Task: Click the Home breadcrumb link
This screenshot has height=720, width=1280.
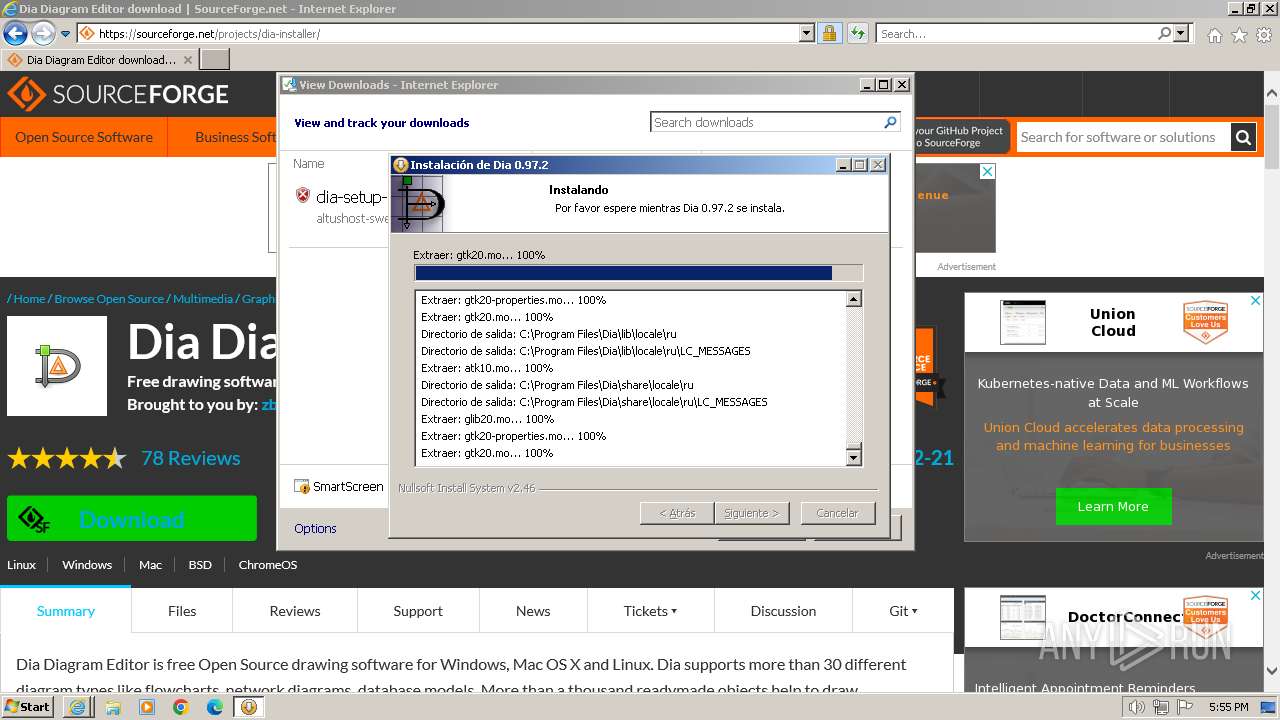Action: pyautogui.click(x=29, y=299)
